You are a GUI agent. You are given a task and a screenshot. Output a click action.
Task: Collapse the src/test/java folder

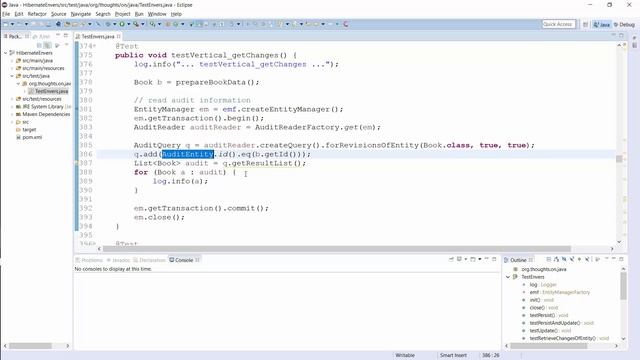[x=12, y=76]
